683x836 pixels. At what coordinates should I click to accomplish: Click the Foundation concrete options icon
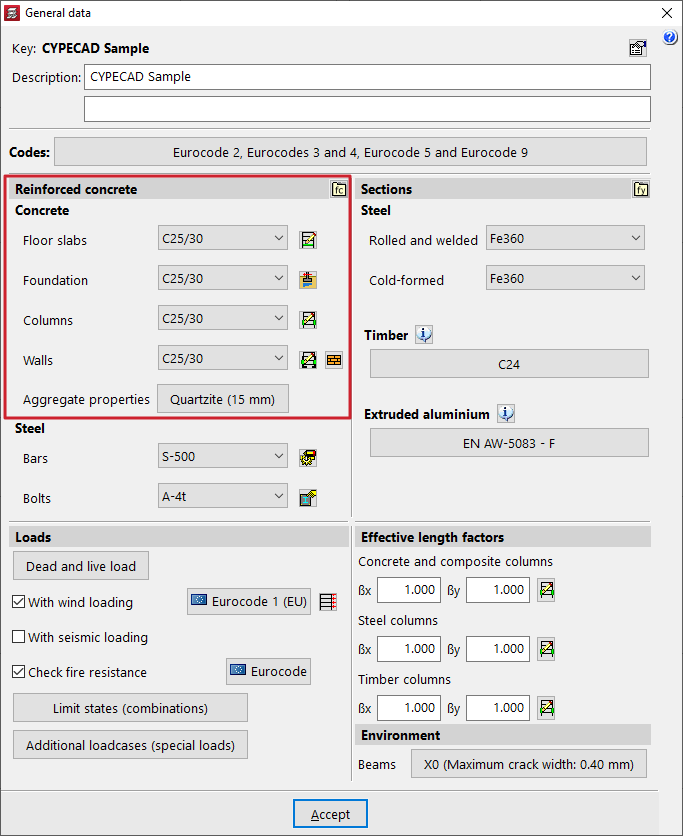(309, 280)
